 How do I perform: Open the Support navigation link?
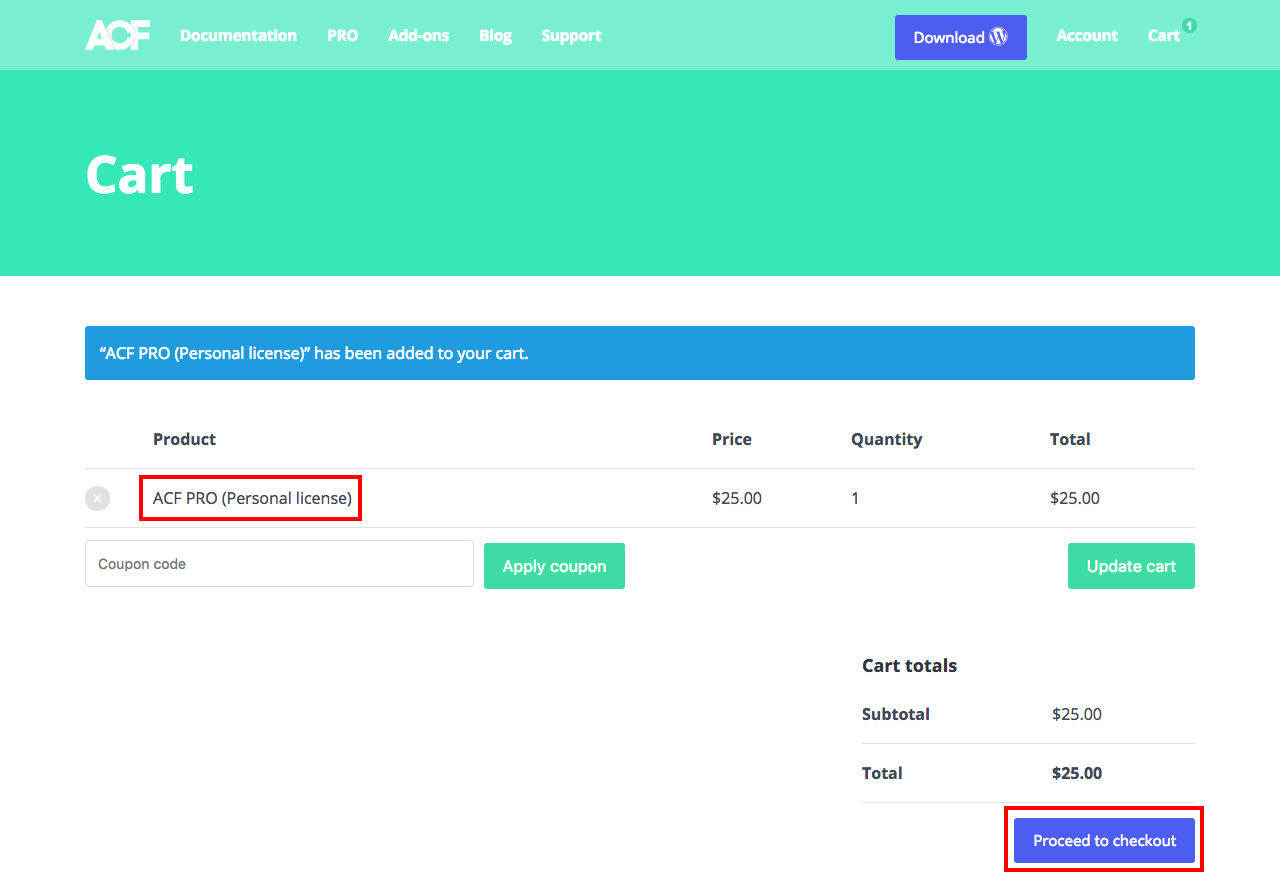(x=571, y=35)
